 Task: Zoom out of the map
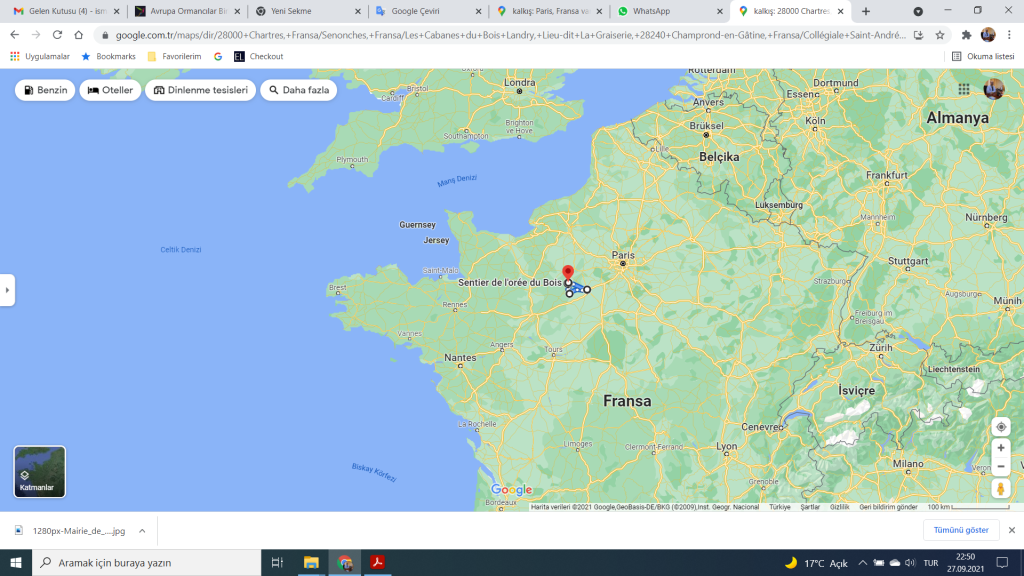click(x=1001, y=466)
